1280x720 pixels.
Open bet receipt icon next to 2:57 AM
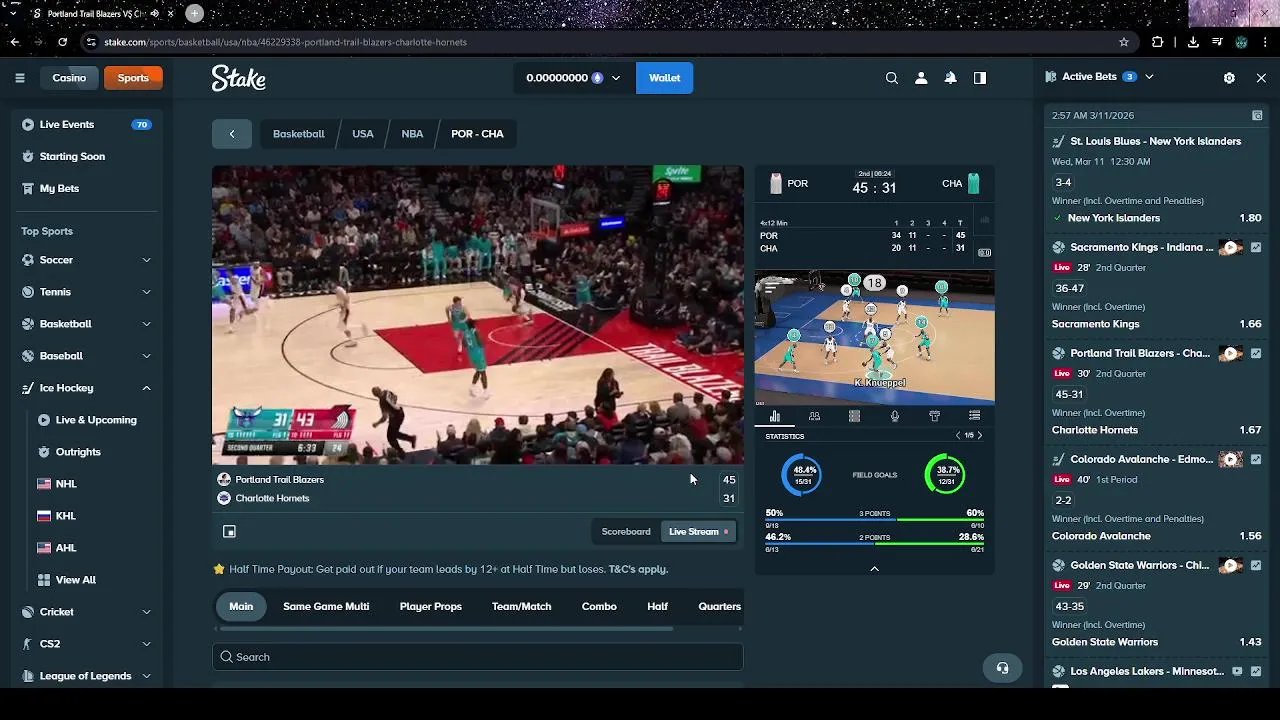[1257, 116]
